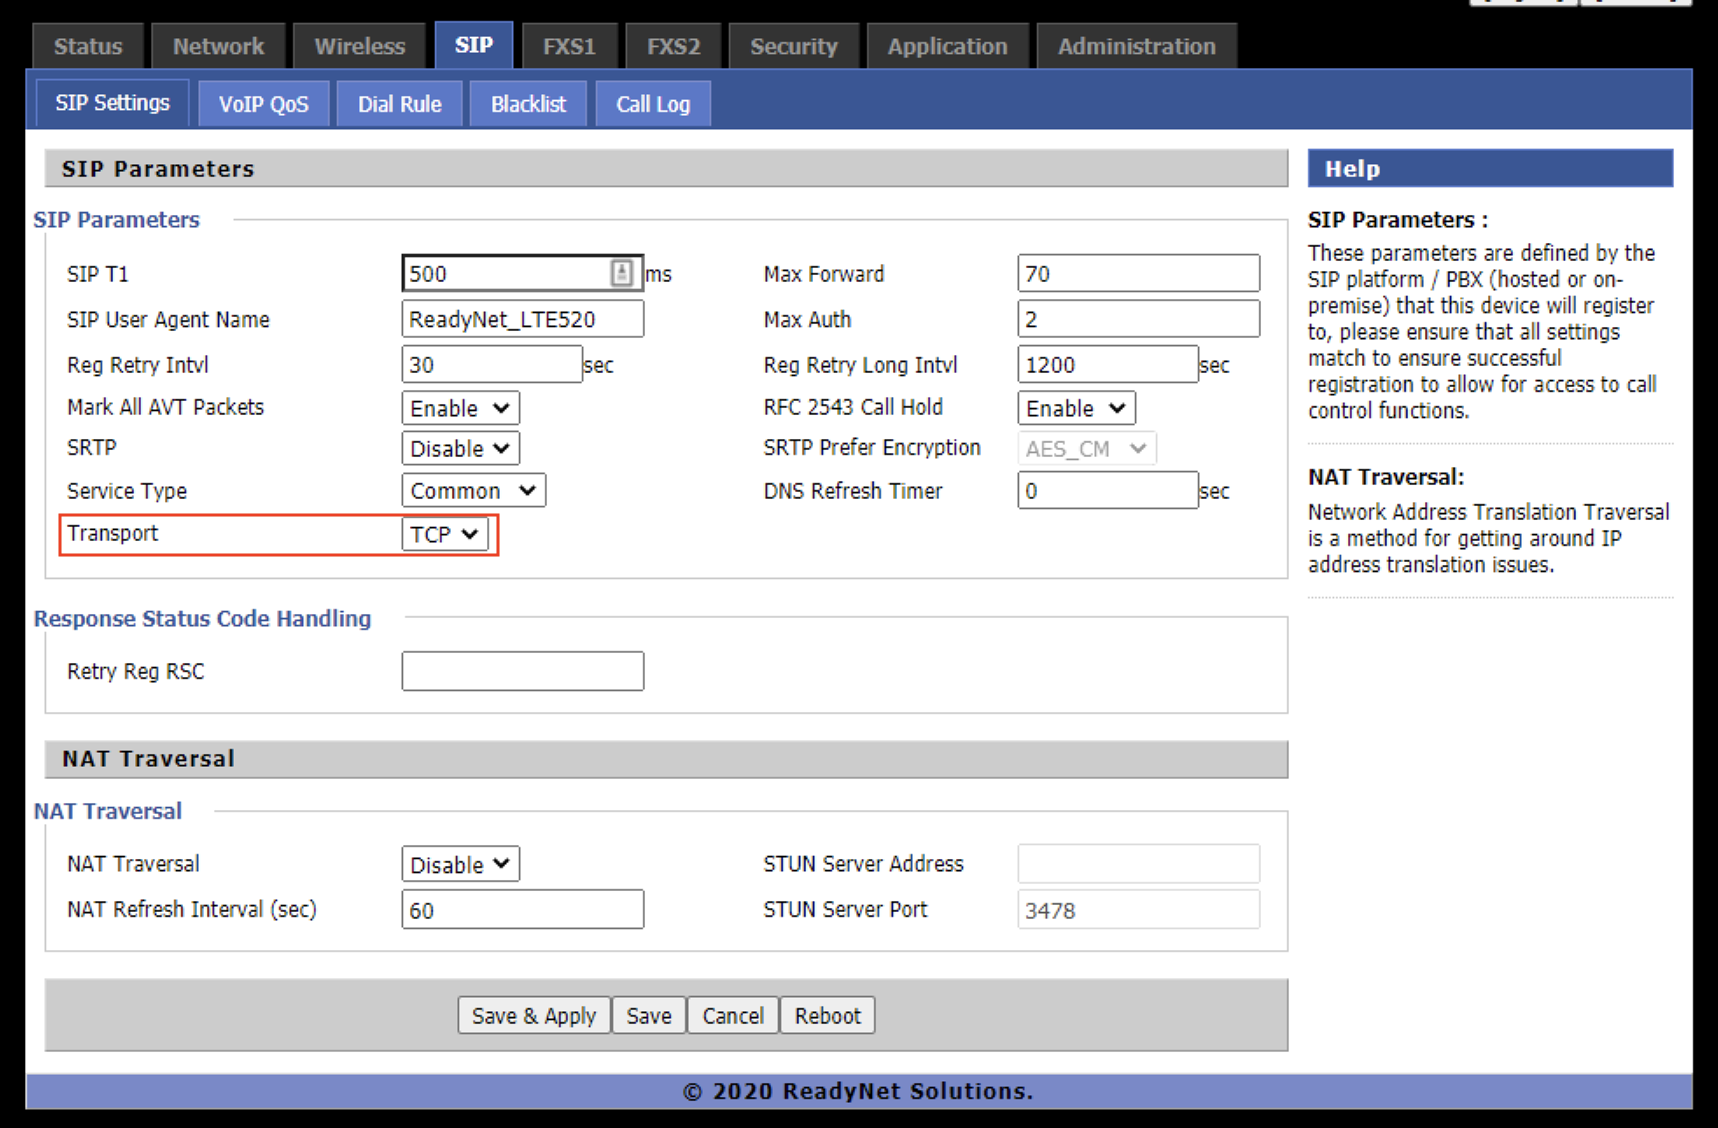This screenshot has height=1128, width=1718.
Task: Switch to the Application tab
Action: pyautogui.click(x=947, y=46)
